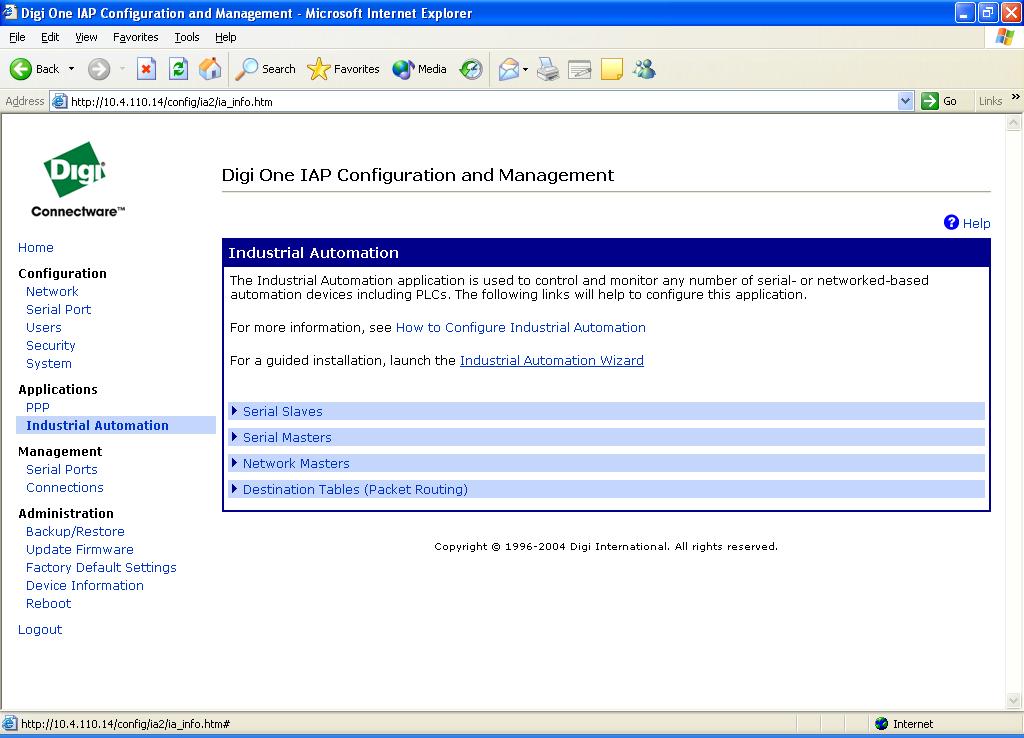Launch the Industrial Automation Wizard link
This screenshot has width=1024, height=738.
pos(551,360)
